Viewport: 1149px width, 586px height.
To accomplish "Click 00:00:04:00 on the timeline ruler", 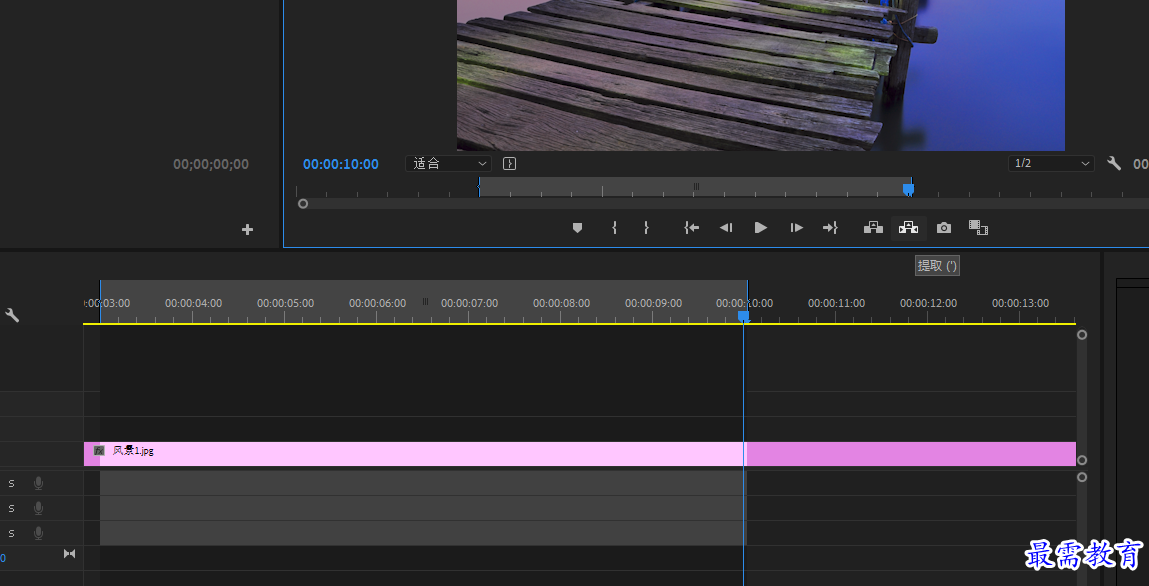I will [193, 303].
